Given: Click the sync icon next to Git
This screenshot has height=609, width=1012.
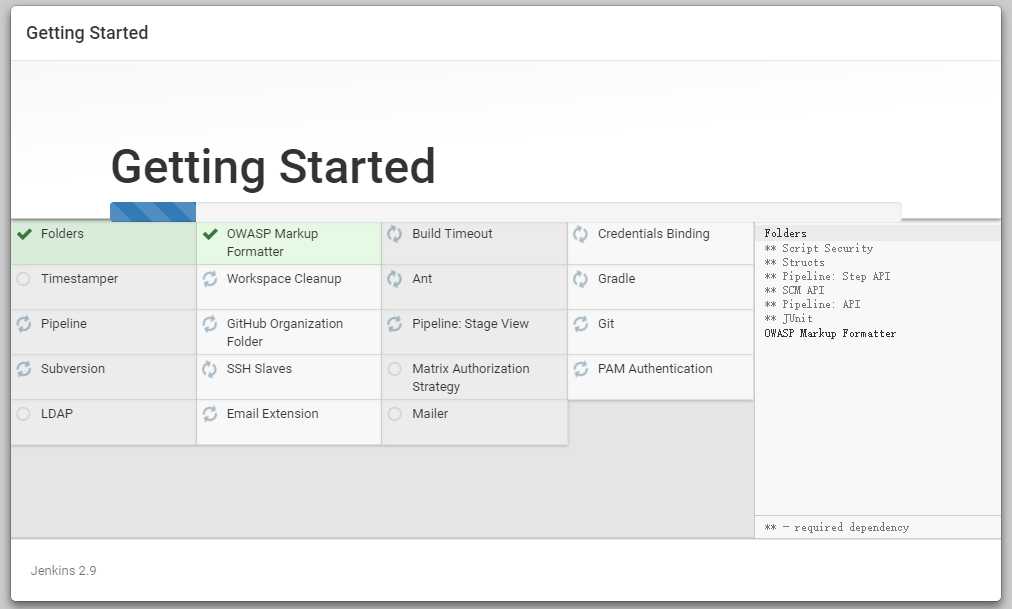Looking at the screenshot, I should [580, 324].
